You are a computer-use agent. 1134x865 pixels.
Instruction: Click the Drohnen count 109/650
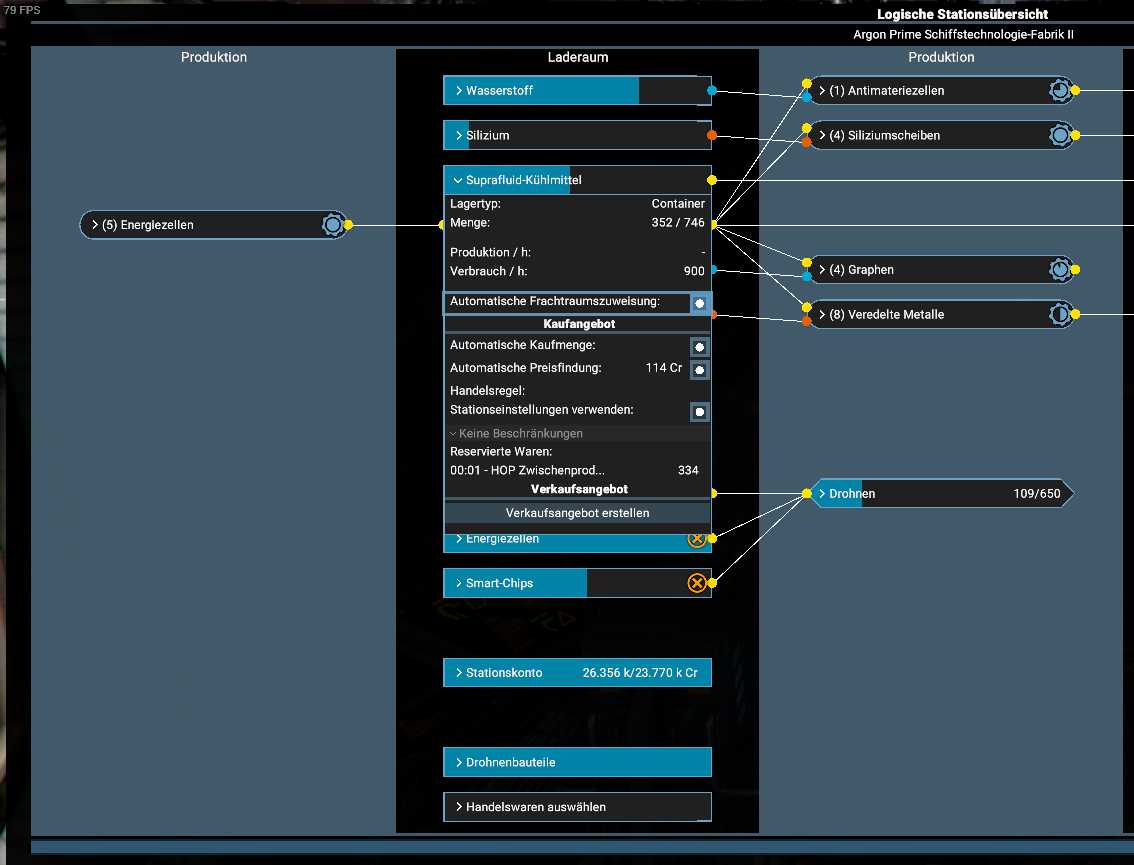coord(1036,494)
